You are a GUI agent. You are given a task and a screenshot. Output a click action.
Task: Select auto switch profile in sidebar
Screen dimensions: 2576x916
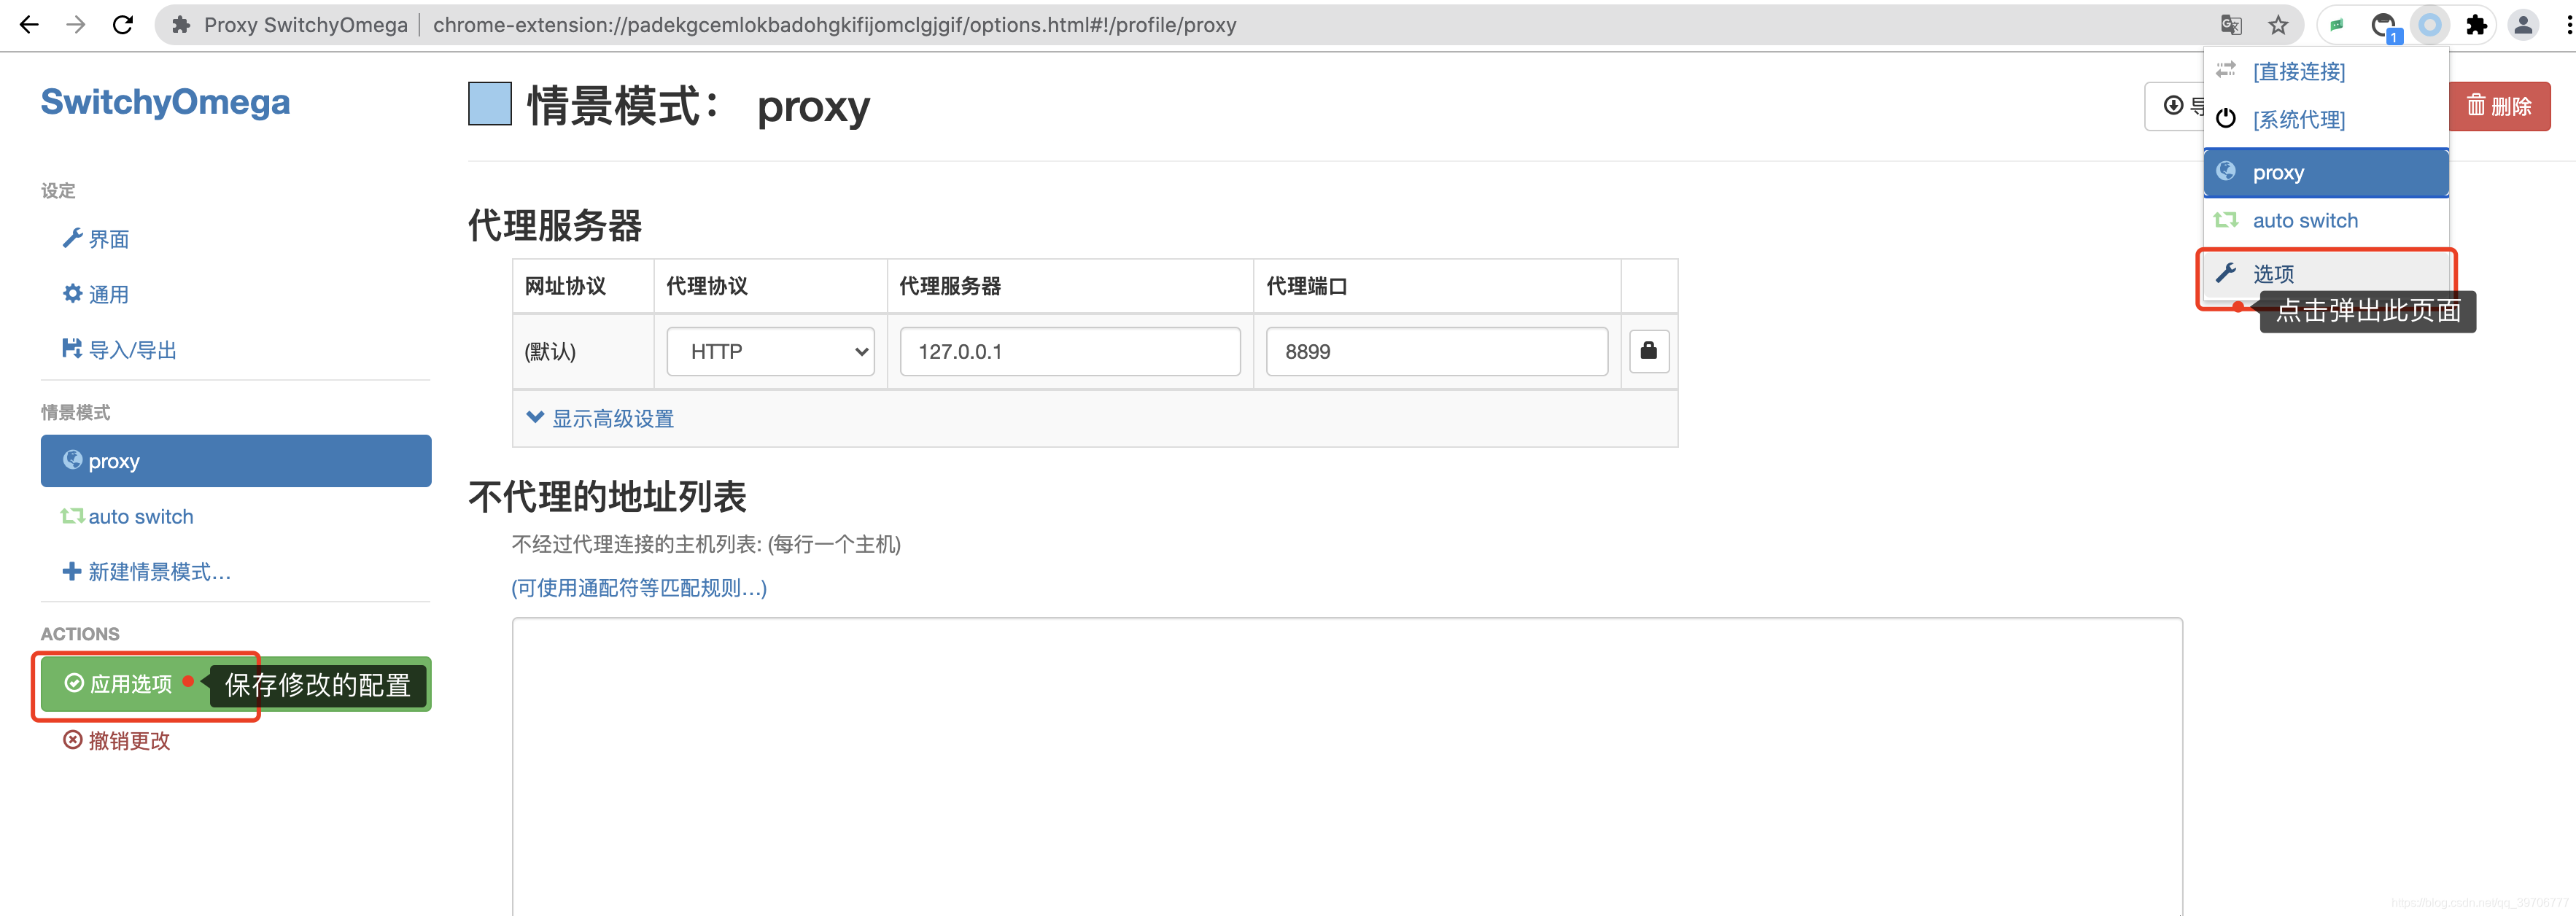coord(127,517)
